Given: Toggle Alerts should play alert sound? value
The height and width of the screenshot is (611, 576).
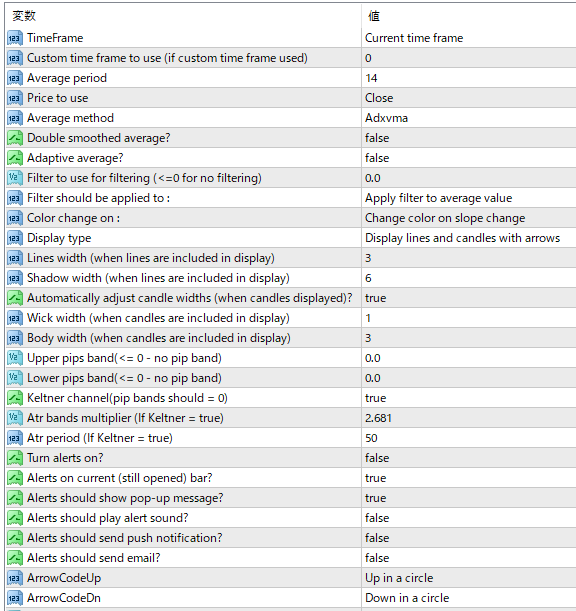Looking at the screenshot, I should point(469,518).
